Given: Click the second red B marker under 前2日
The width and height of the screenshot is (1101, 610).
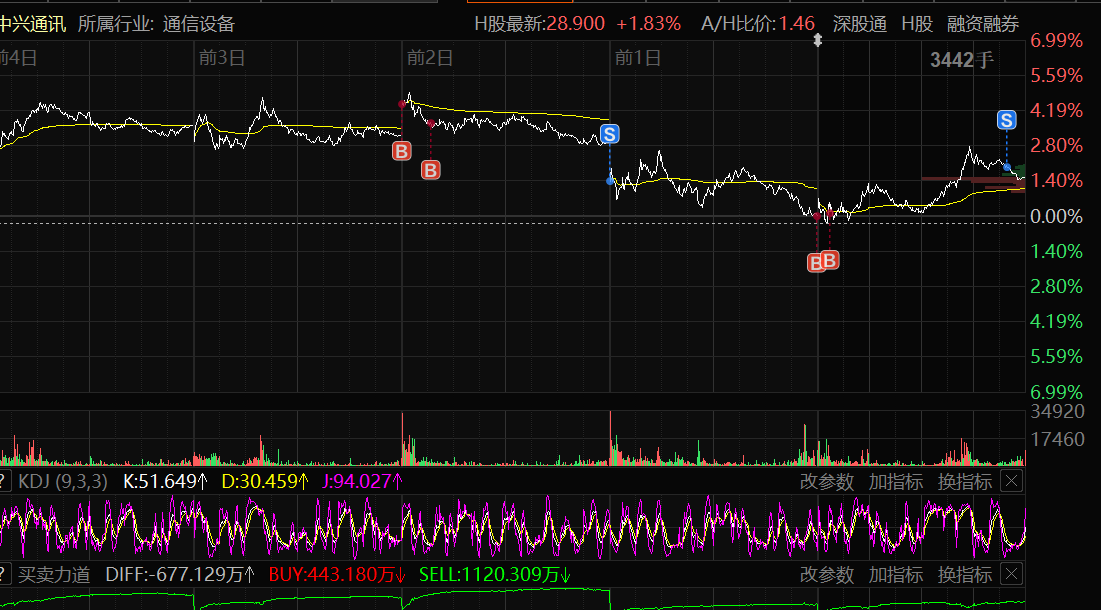Looking at the screenshot, I should point(430,170).
